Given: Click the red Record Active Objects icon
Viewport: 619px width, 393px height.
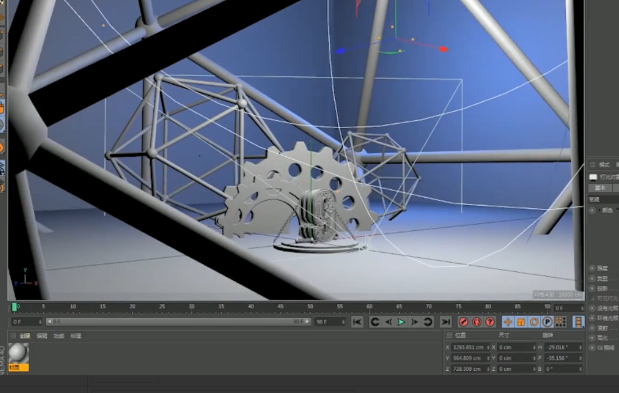Looking at the screenshot, I should (x=463, y=322).
